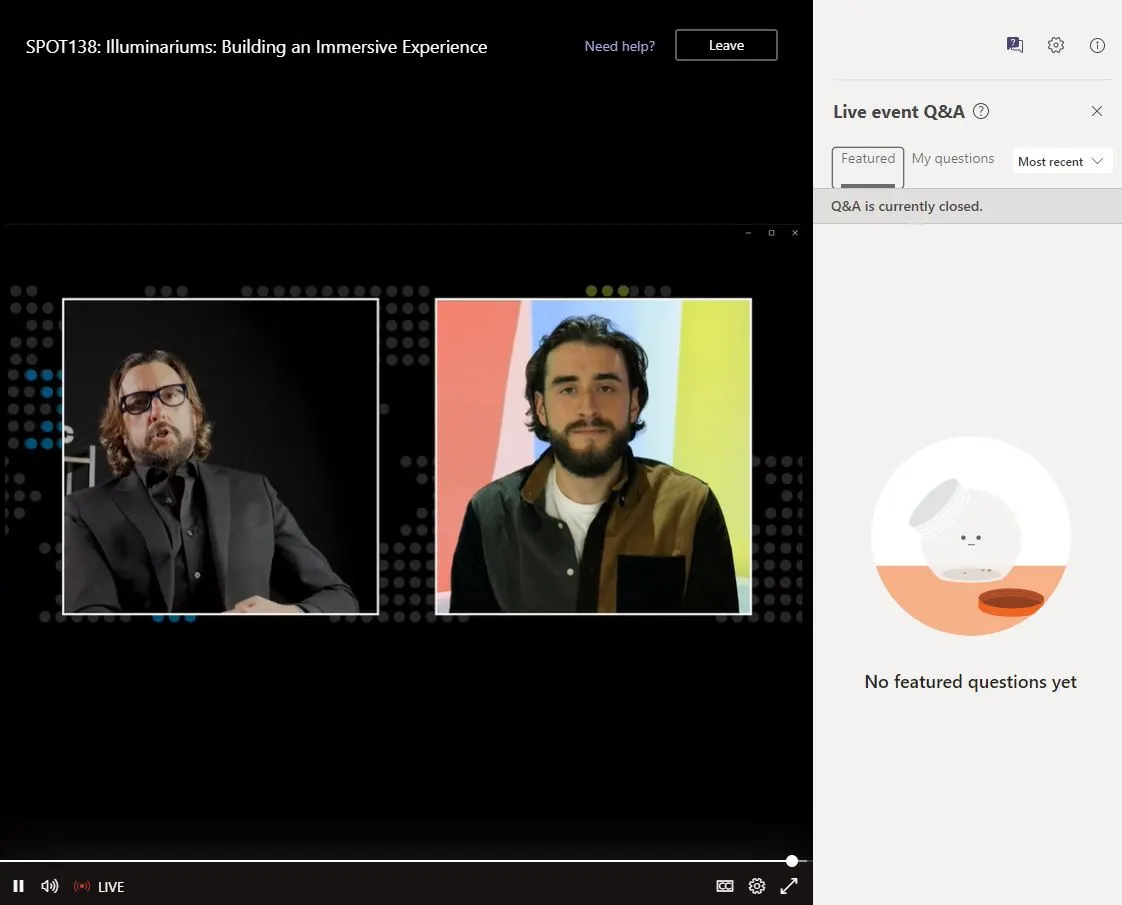Toggle the Q&A panel icon
Screen dimensions: 1122x905
tap(1014, 45)
